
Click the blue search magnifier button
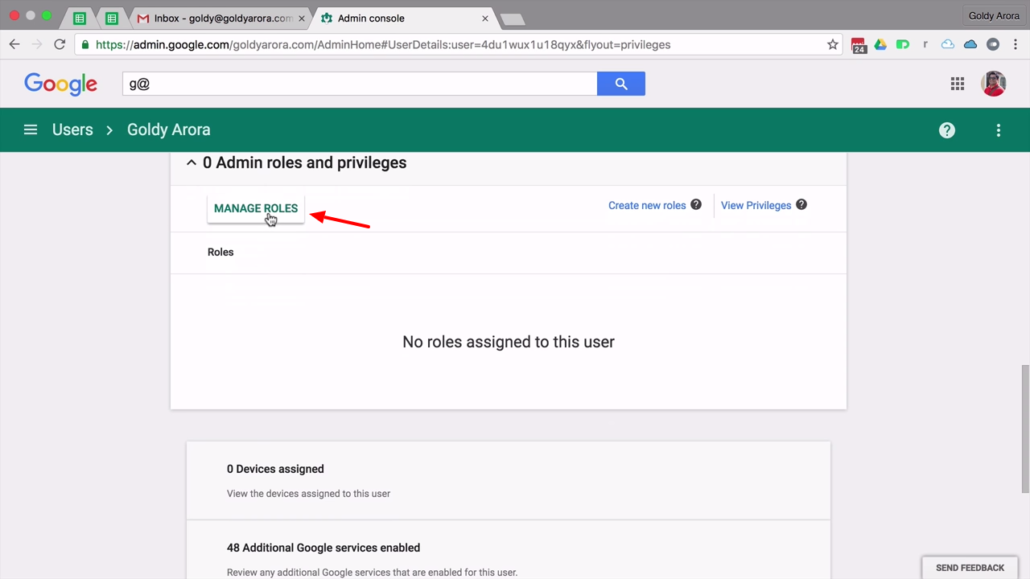coord(621,83)
